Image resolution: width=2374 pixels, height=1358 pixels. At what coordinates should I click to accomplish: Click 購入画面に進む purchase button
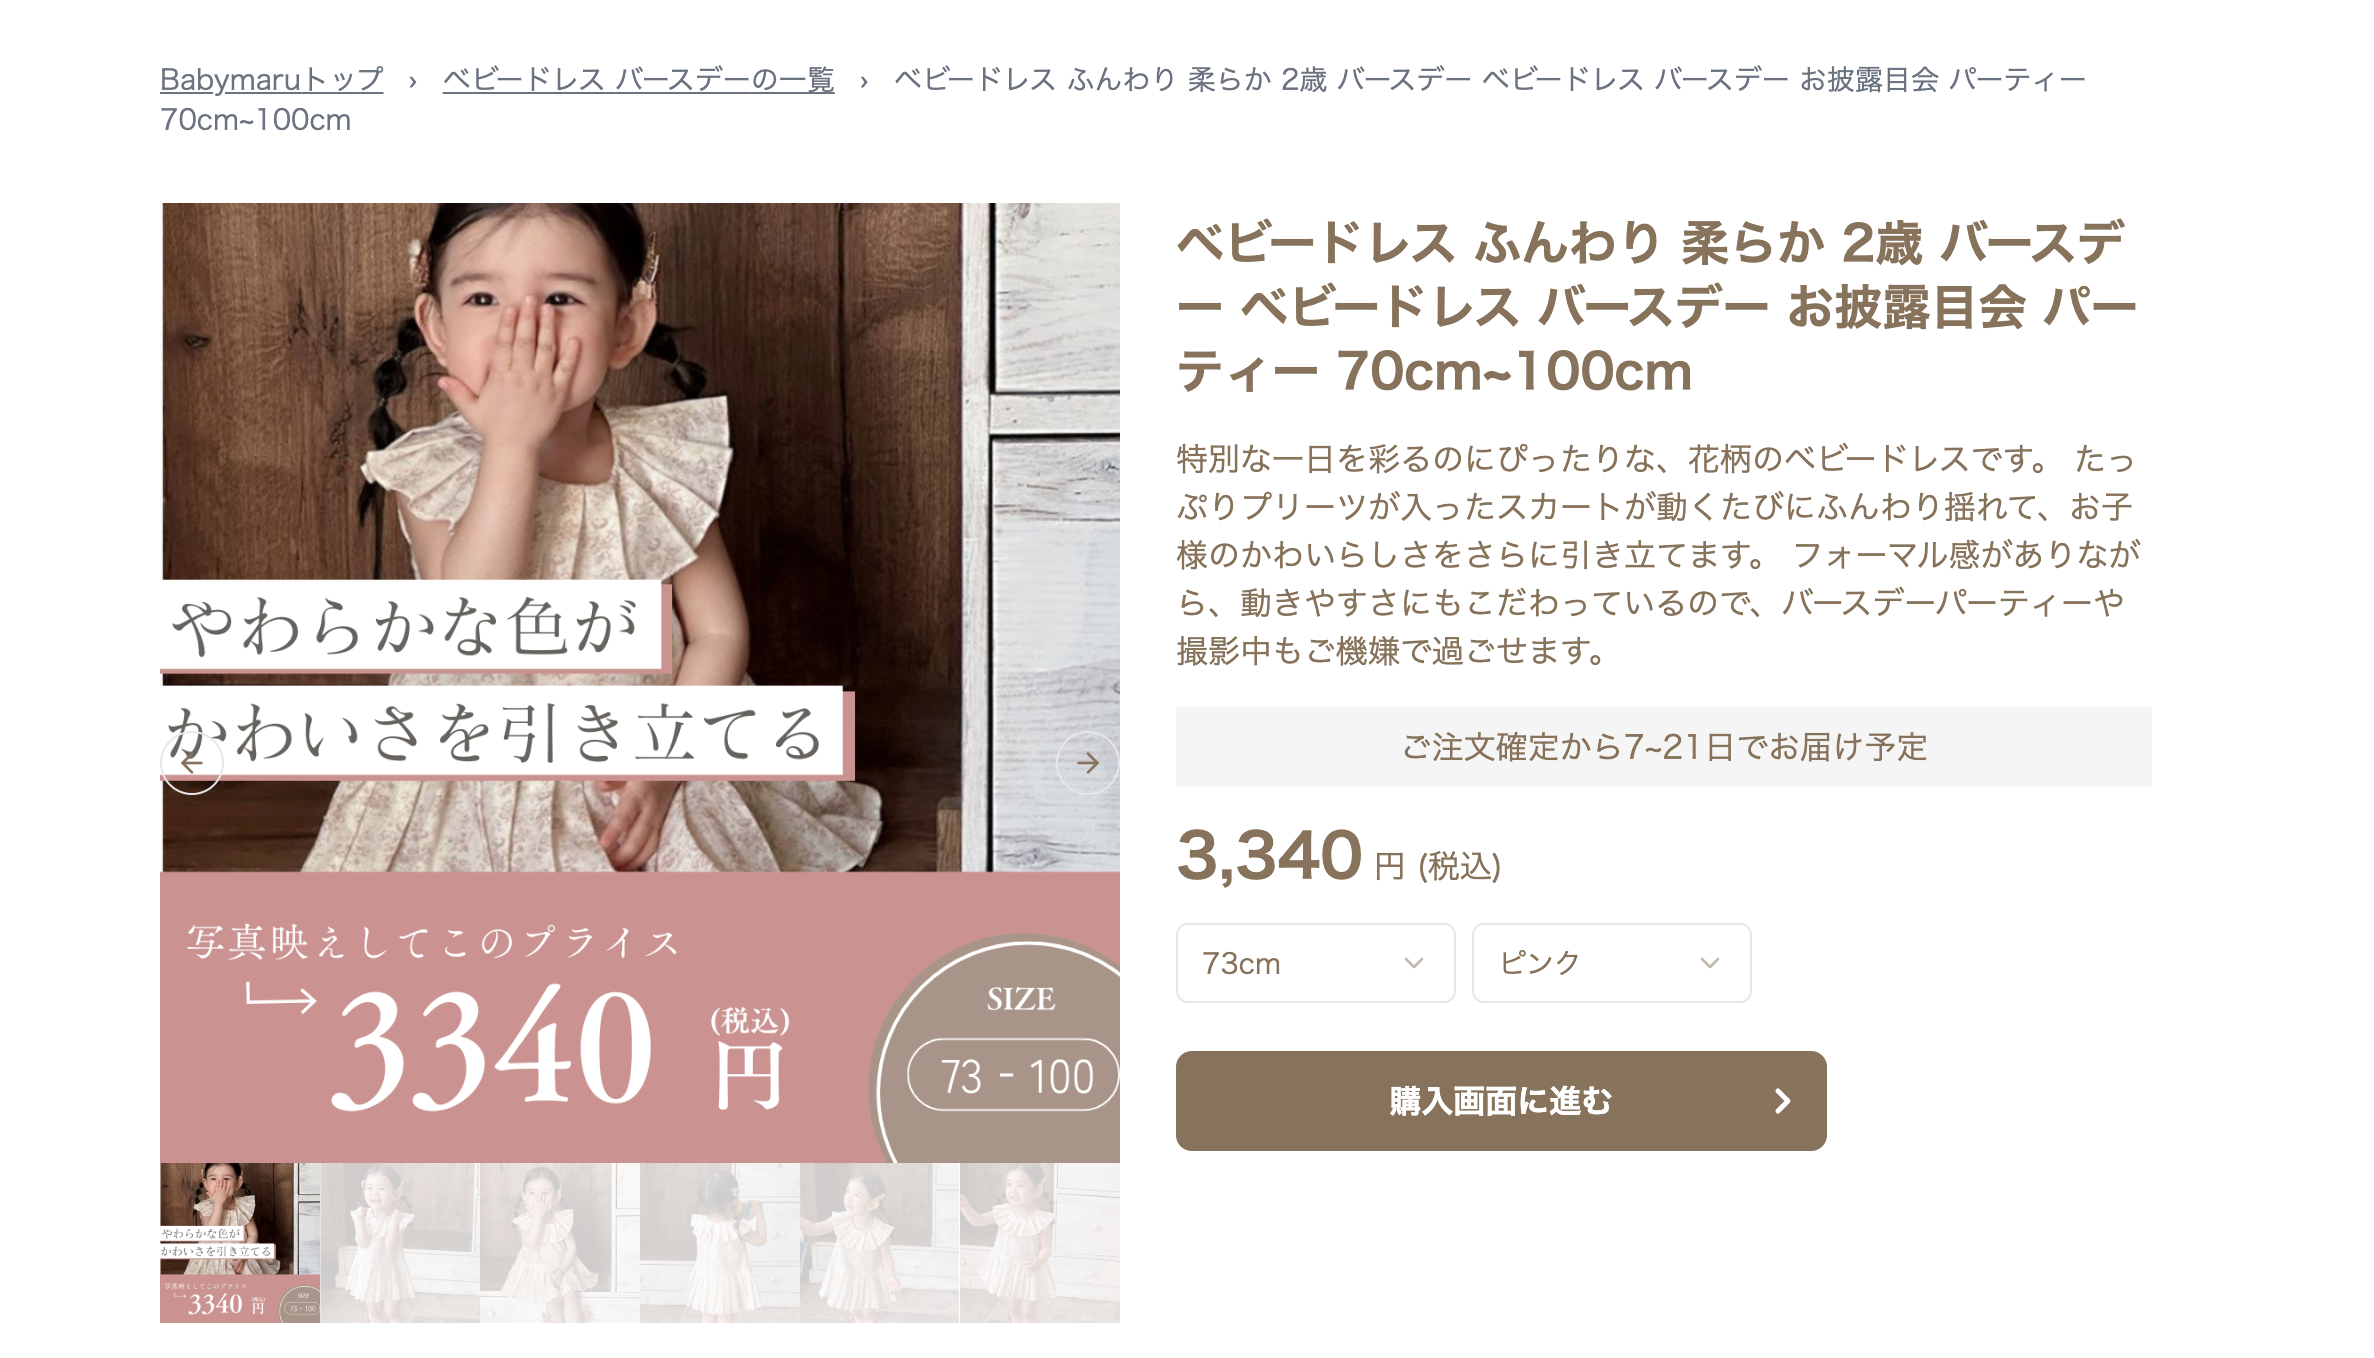pyautogui.click(x=1501, y=1101)
